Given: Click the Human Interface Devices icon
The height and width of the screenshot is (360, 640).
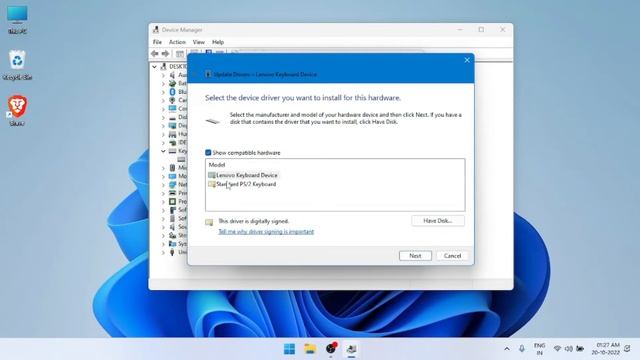Looking at the screenshot, I should pyautogui.click(x=172, y=134).
